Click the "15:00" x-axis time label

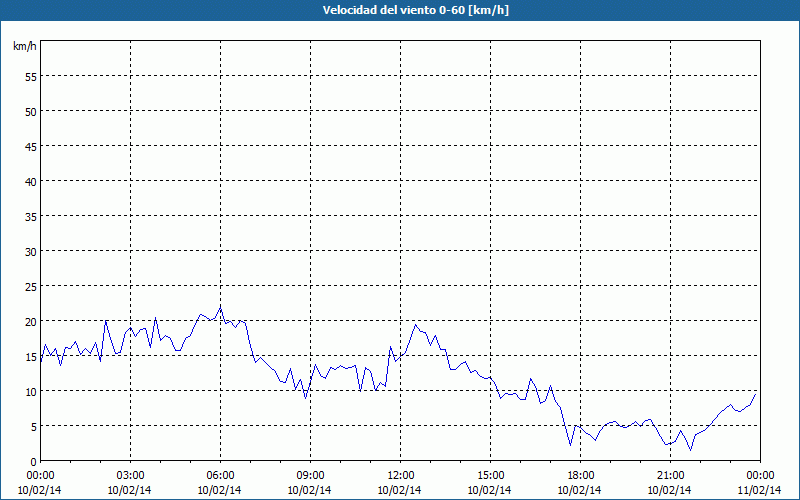tap(490, 476)
